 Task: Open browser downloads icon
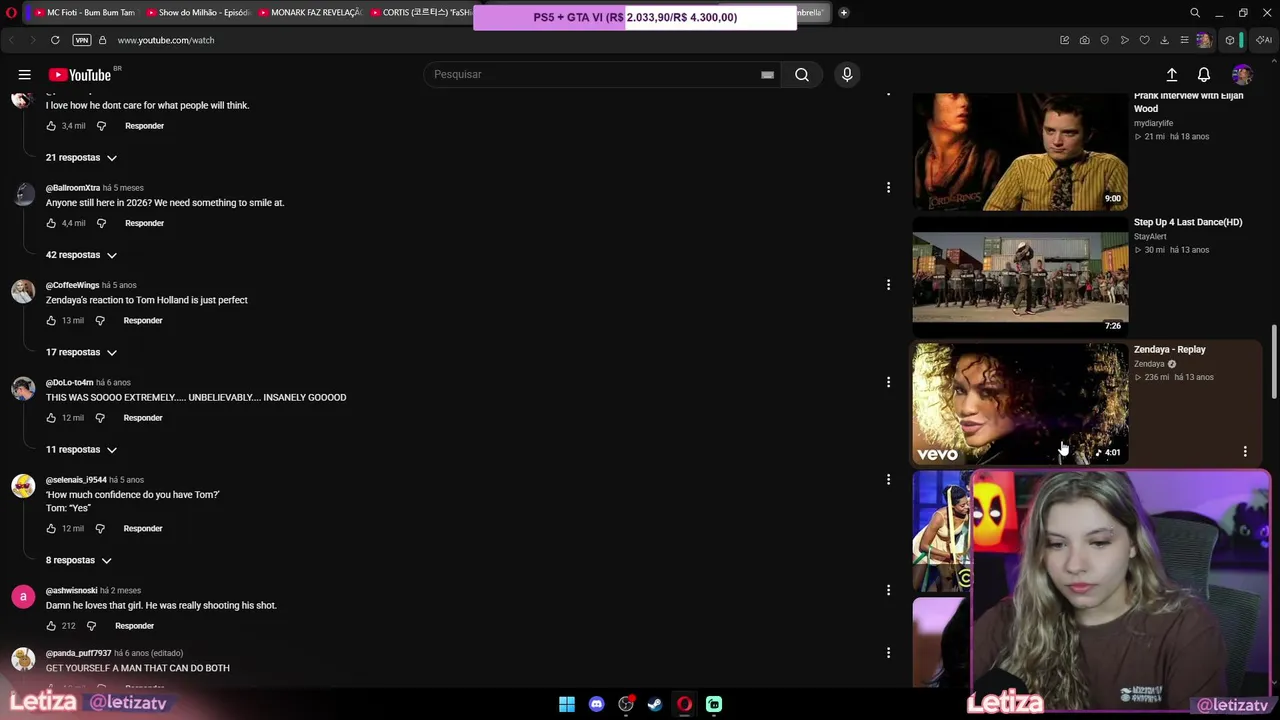click(x=1164, y=40)
